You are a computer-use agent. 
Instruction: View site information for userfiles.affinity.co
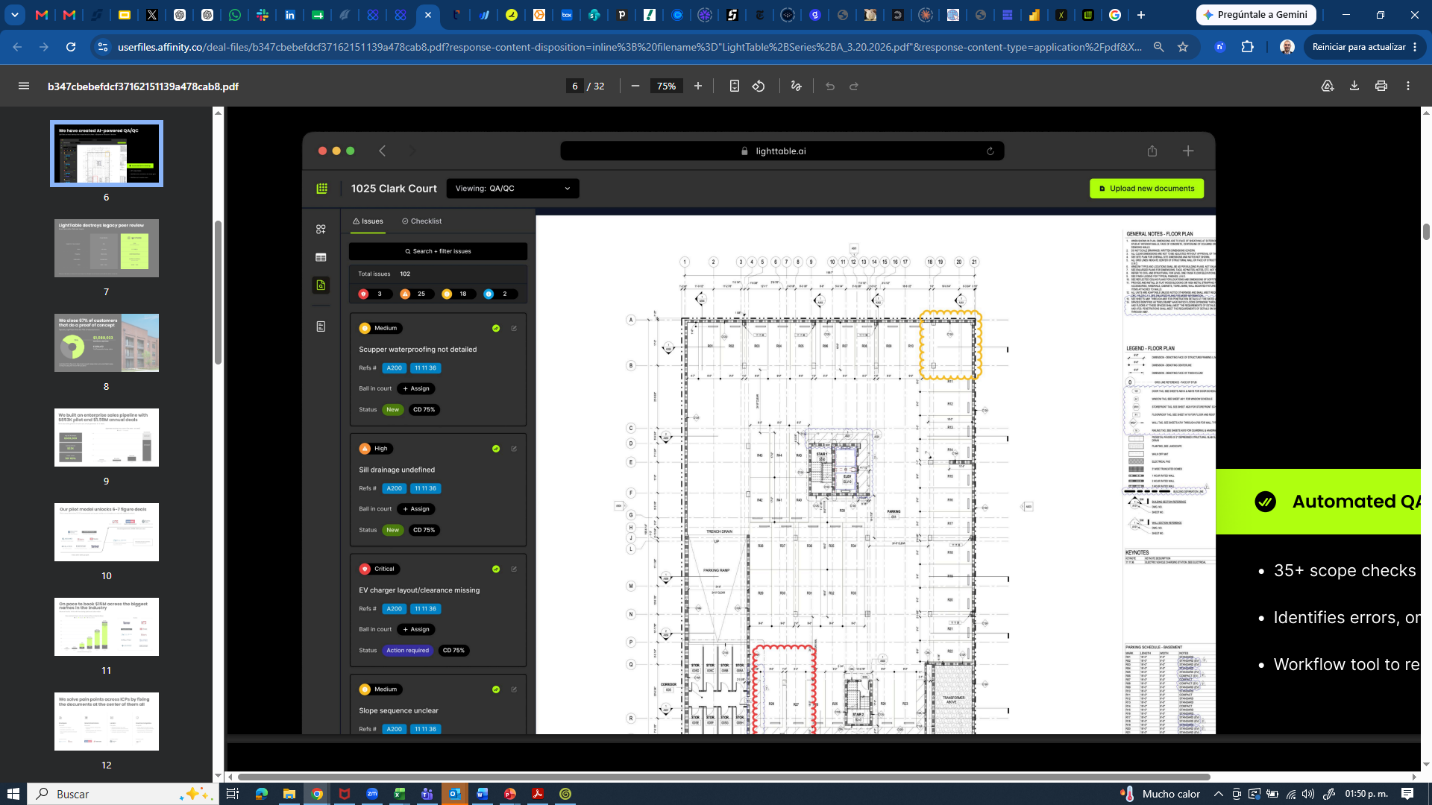[x=101, y=47]
